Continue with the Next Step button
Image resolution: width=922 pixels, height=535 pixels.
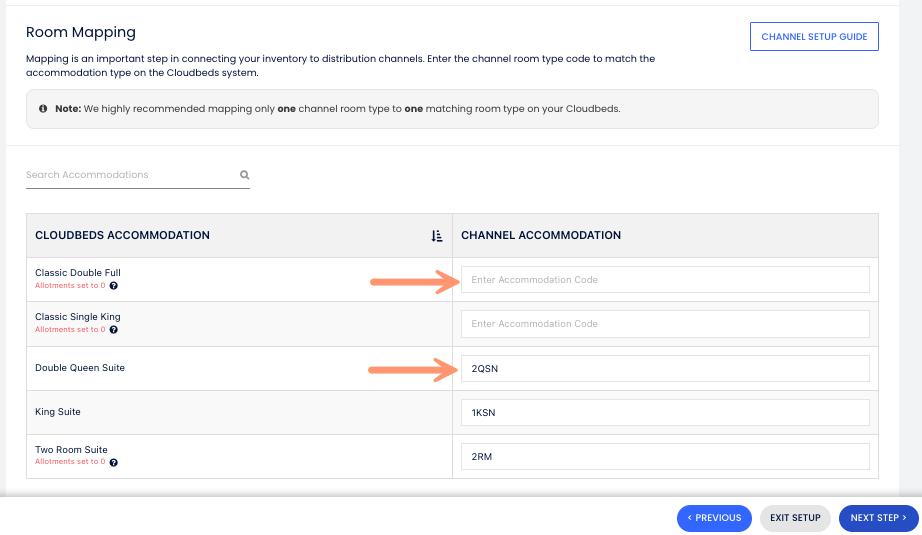tap(878, 518)
